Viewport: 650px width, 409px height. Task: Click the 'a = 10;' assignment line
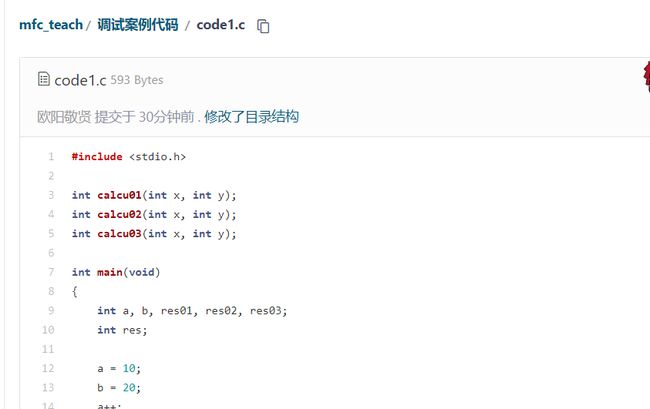[x=119, y=368]
